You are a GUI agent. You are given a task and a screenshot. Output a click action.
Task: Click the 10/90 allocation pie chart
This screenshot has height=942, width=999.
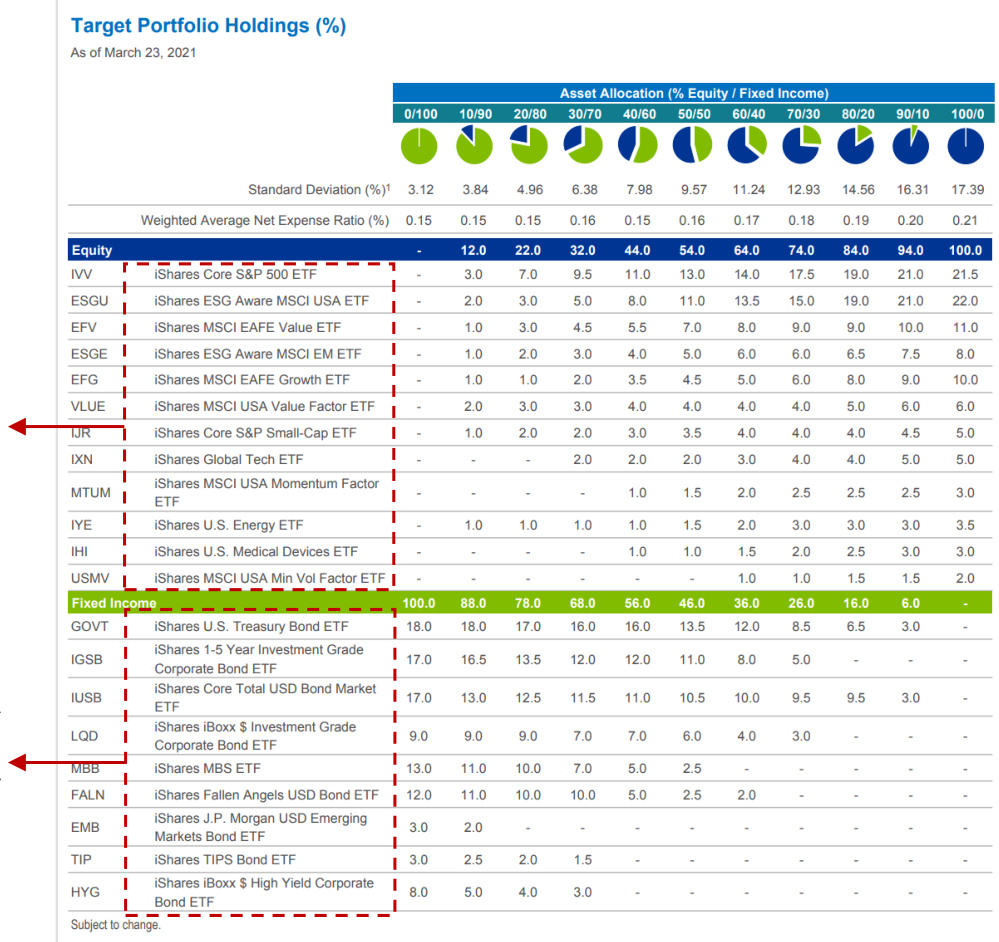point(475,147)
